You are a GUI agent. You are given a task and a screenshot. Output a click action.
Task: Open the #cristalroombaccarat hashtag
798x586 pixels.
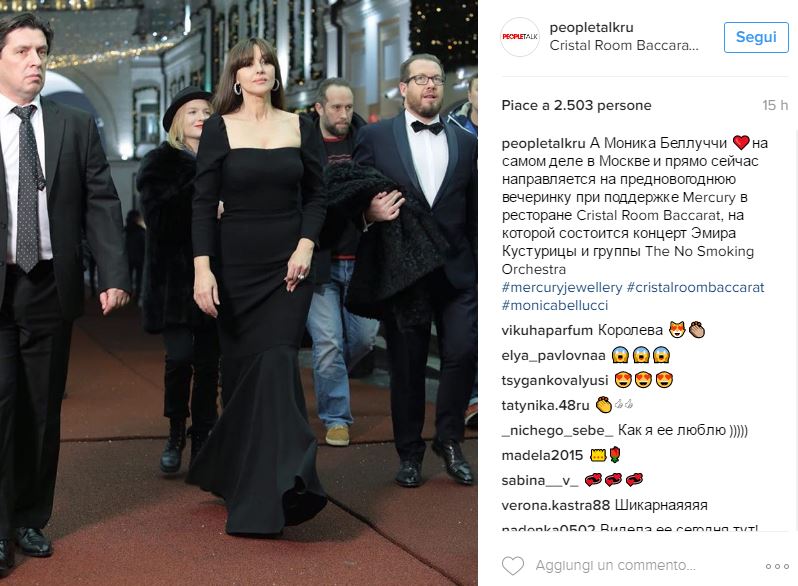(x=696, y=287)
